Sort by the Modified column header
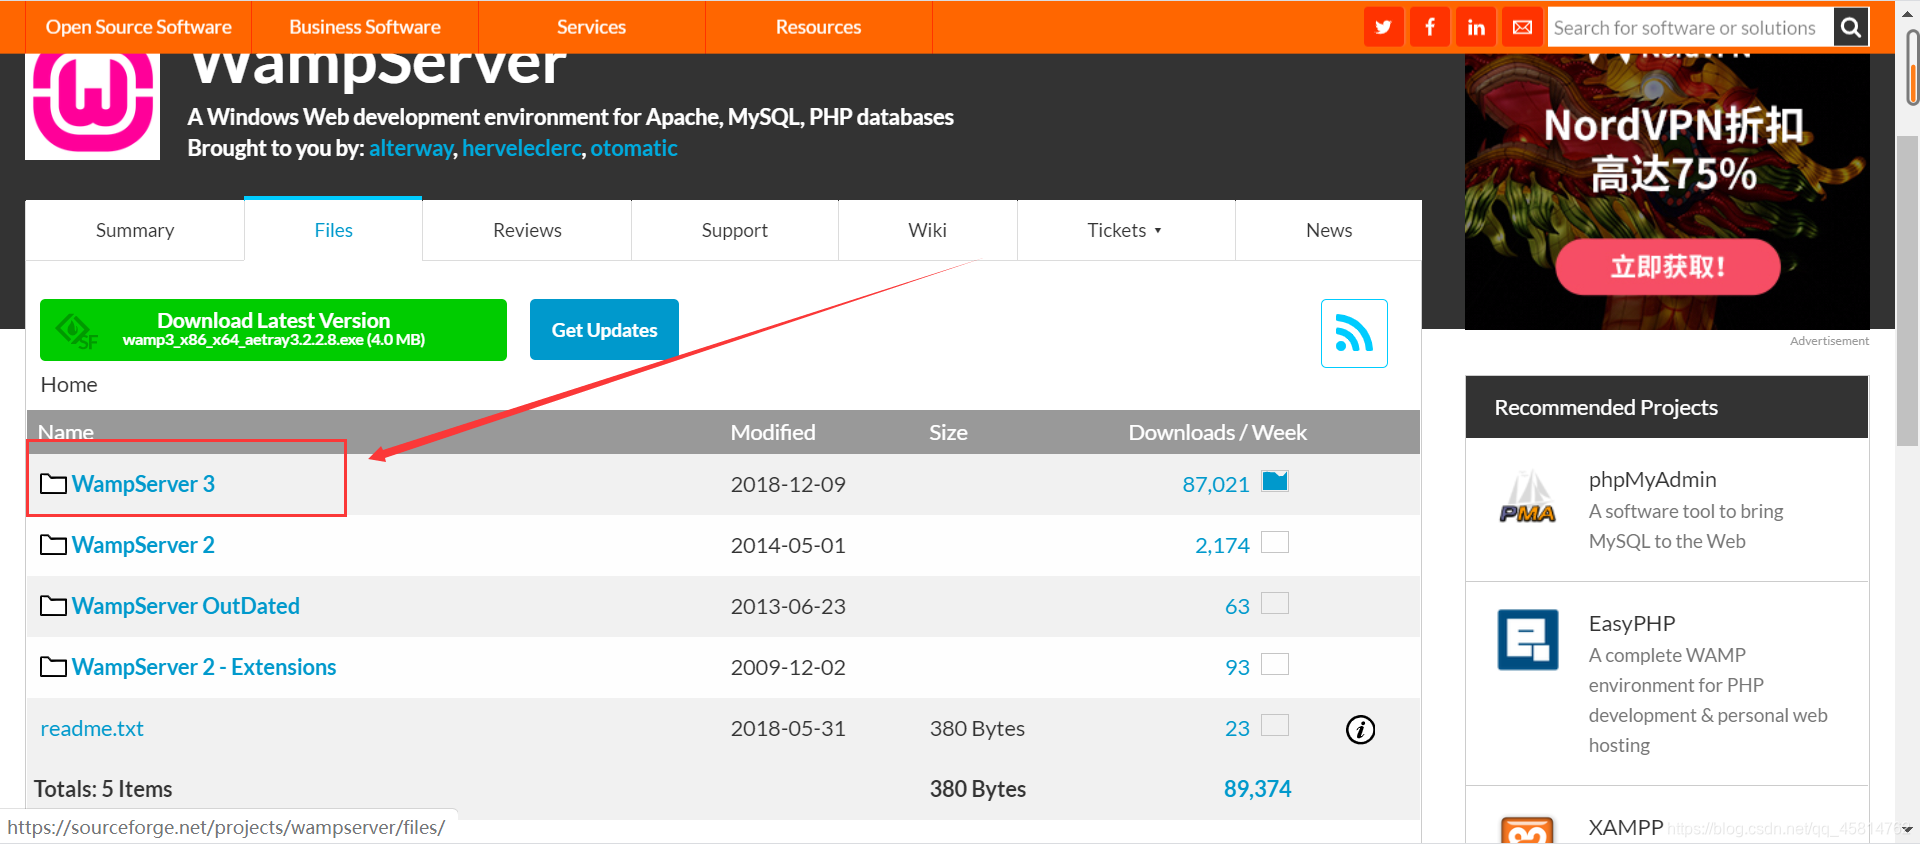This screenshot has width=1920, height=847. pos(773,432)
